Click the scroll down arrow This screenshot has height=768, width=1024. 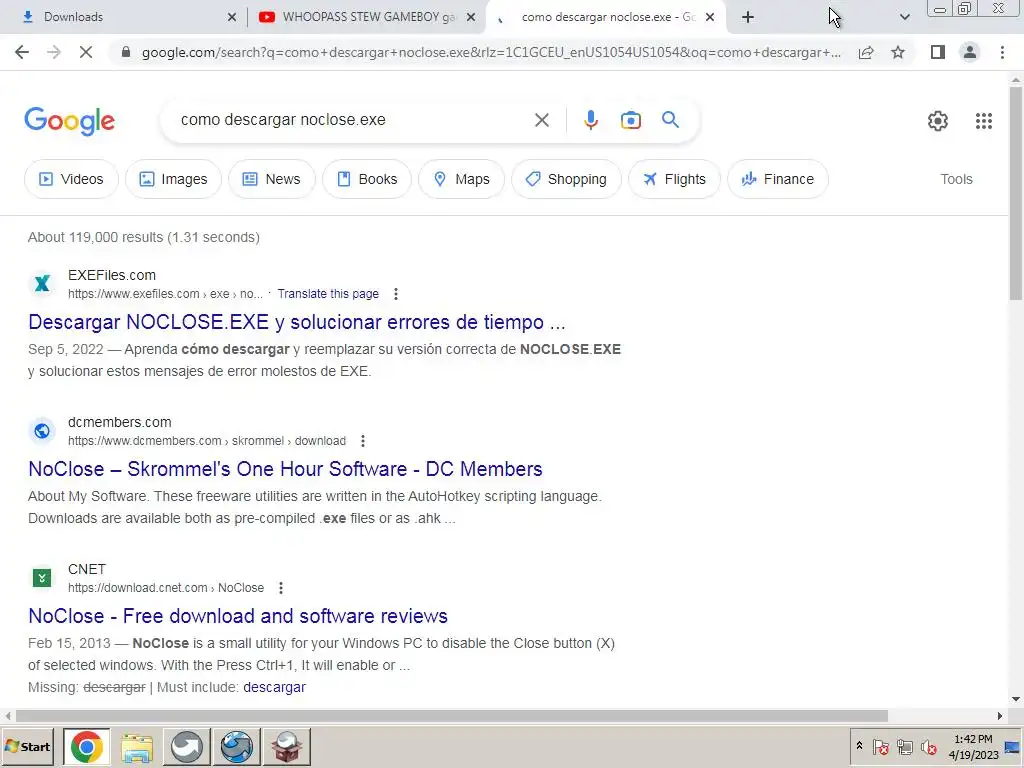click(1016, 699)
